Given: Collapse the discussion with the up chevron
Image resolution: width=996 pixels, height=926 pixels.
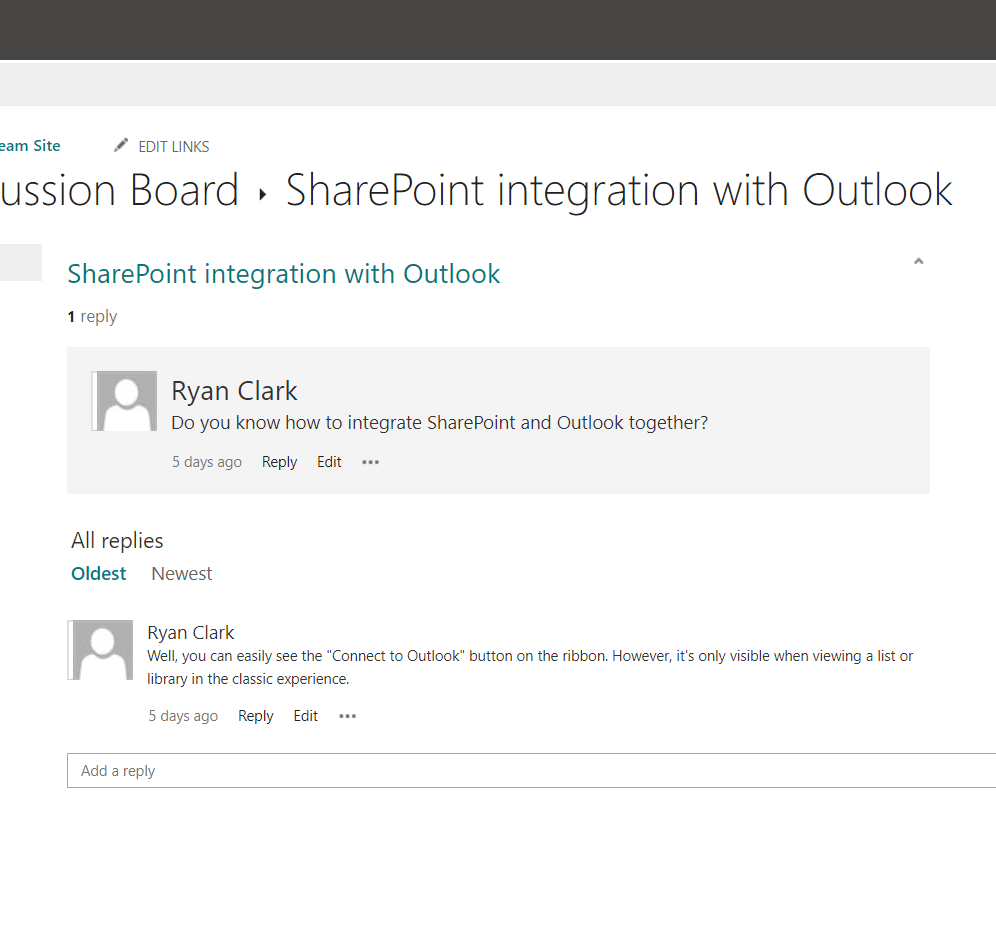Looking at the screenshot, I should coord(918,261).
